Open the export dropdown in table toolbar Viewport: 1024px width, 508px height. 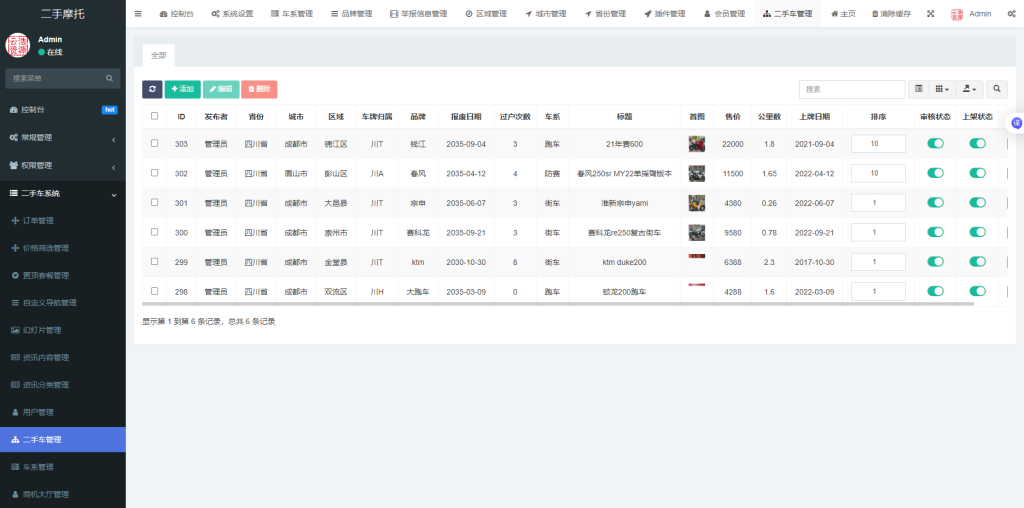tap(970, 89)
